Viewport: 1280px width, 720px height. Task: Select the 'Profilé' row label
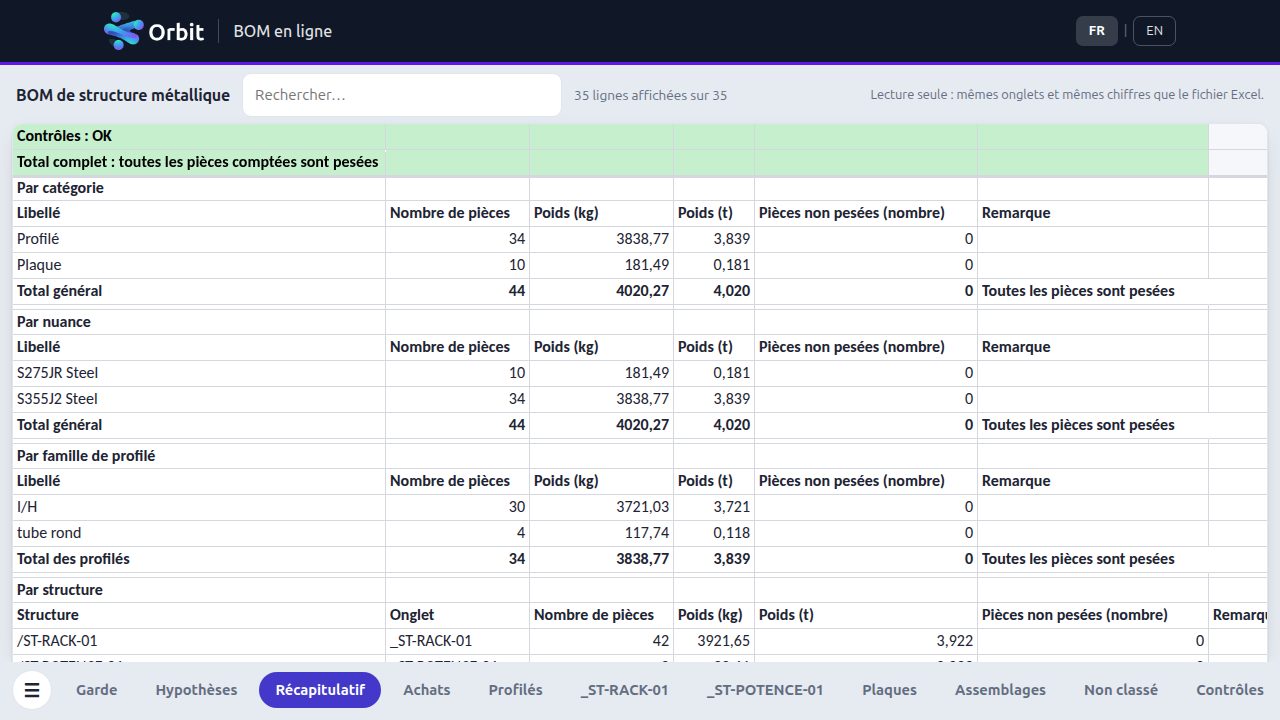point(199,239)
